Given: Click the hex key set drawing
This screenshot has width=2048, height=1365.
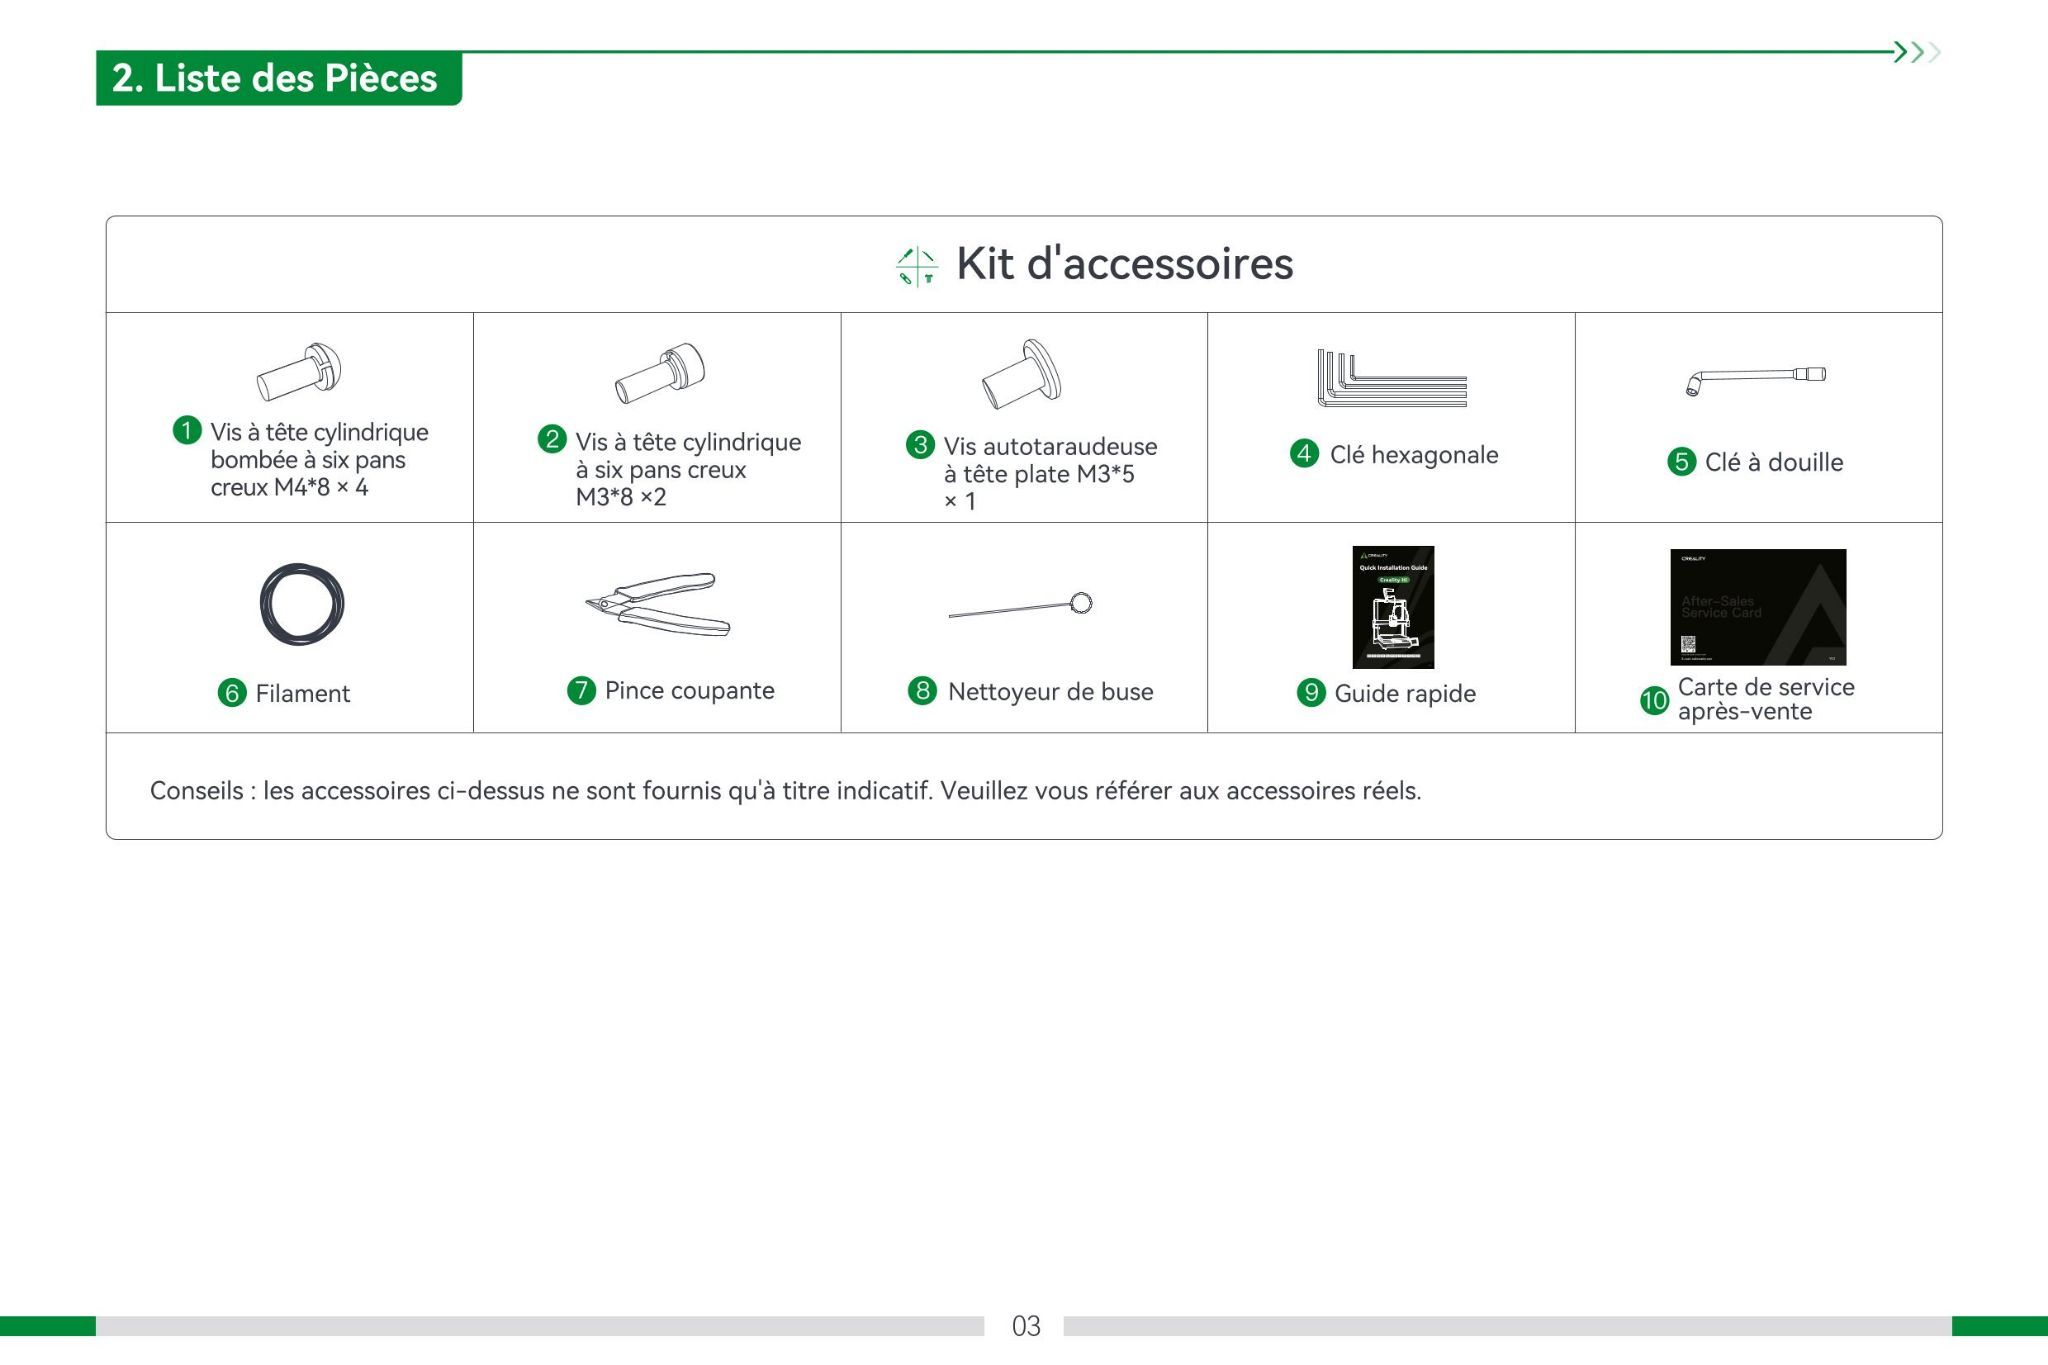Looking at the screenshot, I should coord(1391,379).
